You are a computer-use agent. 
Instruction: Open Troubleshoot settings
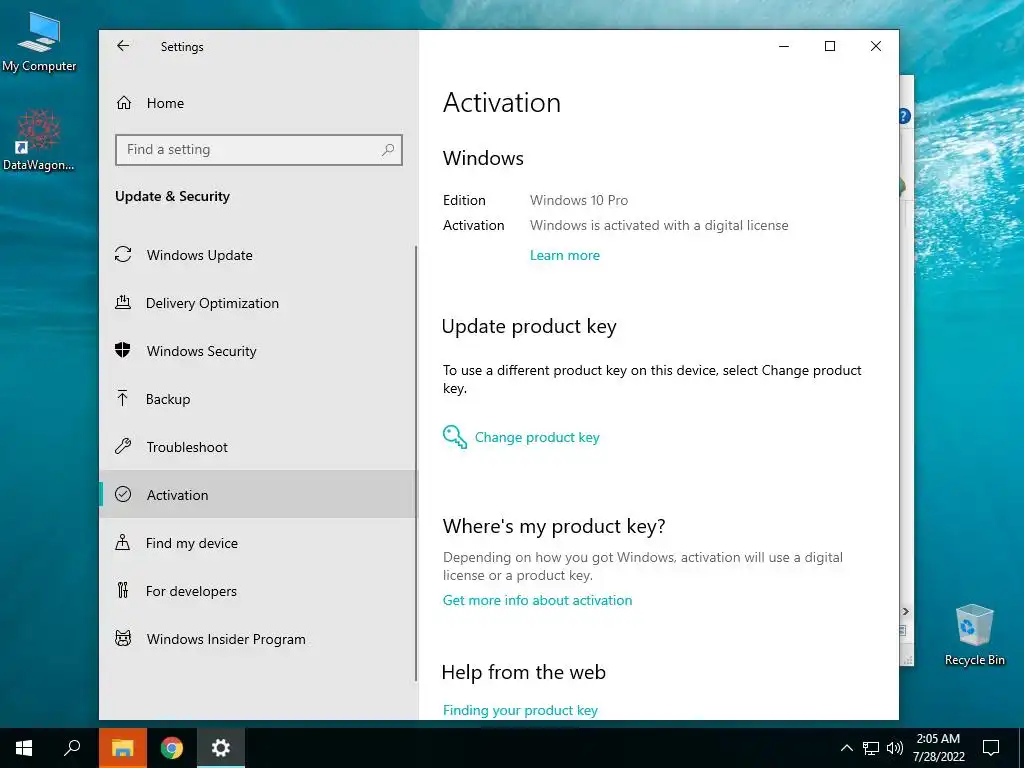click(257, 447)
